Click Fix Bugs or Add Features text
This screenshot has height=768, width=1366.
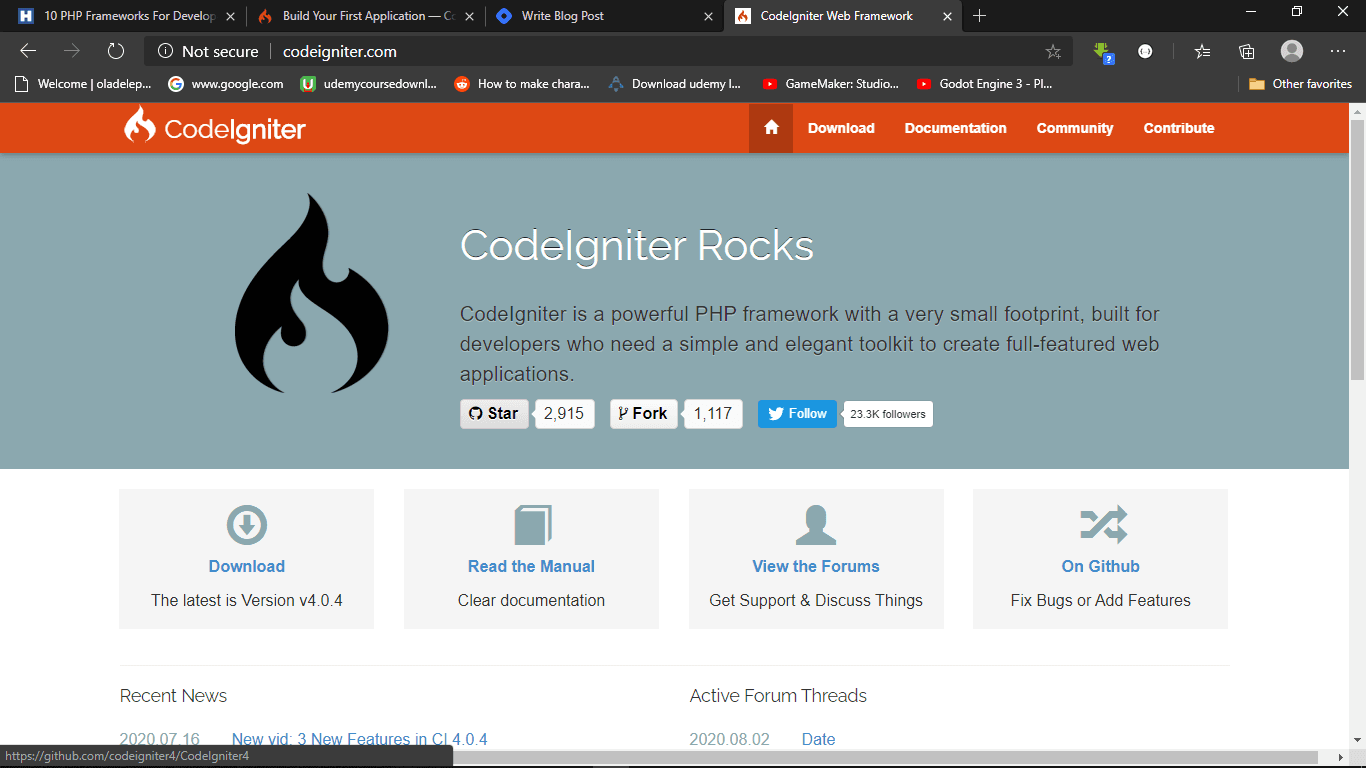tap(1100, 601)
